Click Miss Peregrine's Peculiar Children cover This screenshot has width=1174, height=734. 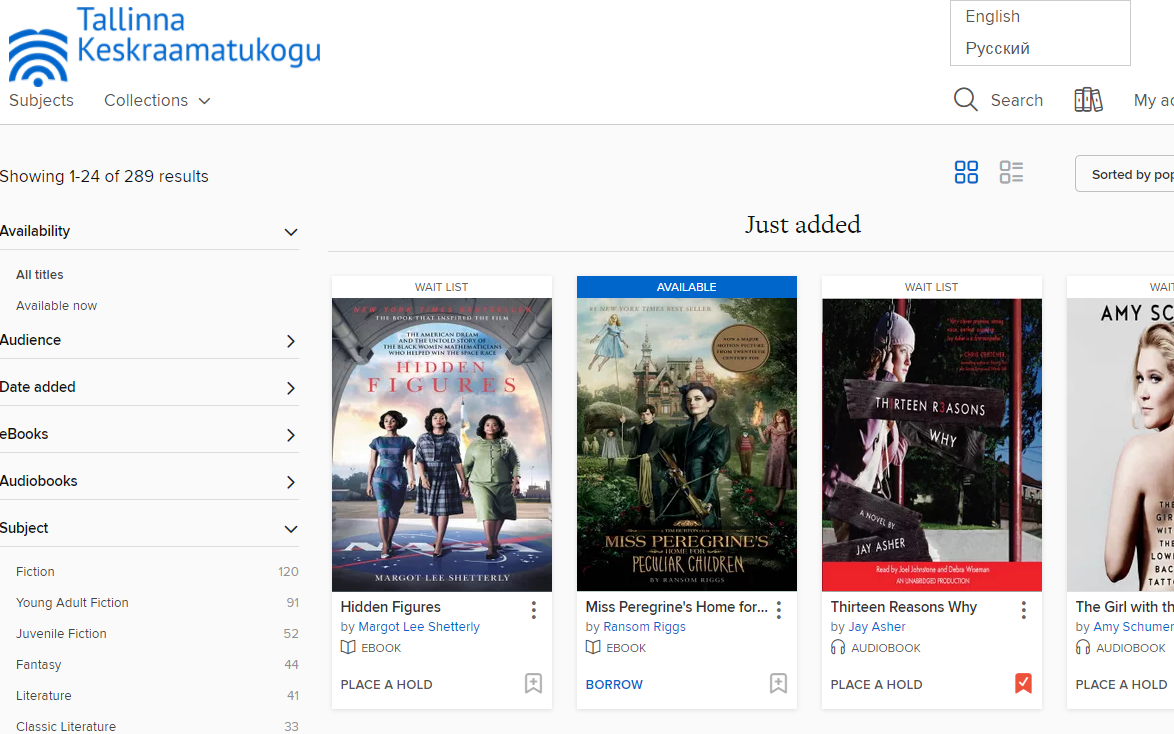[687, 445]
